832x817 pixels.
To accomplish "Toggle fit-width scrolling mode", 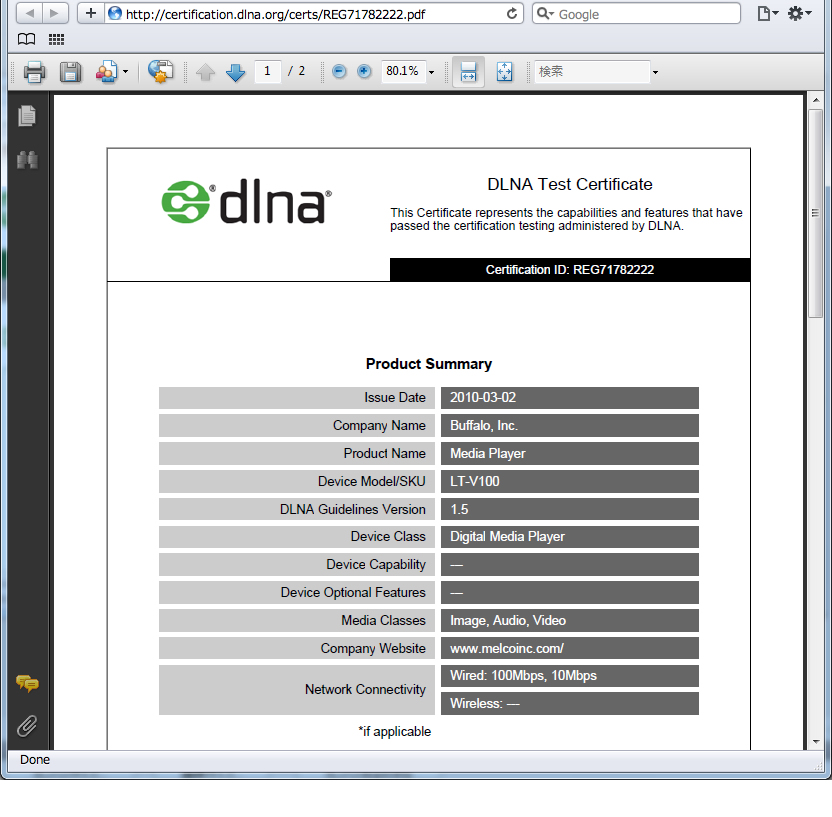I will [x=468, y=72].
